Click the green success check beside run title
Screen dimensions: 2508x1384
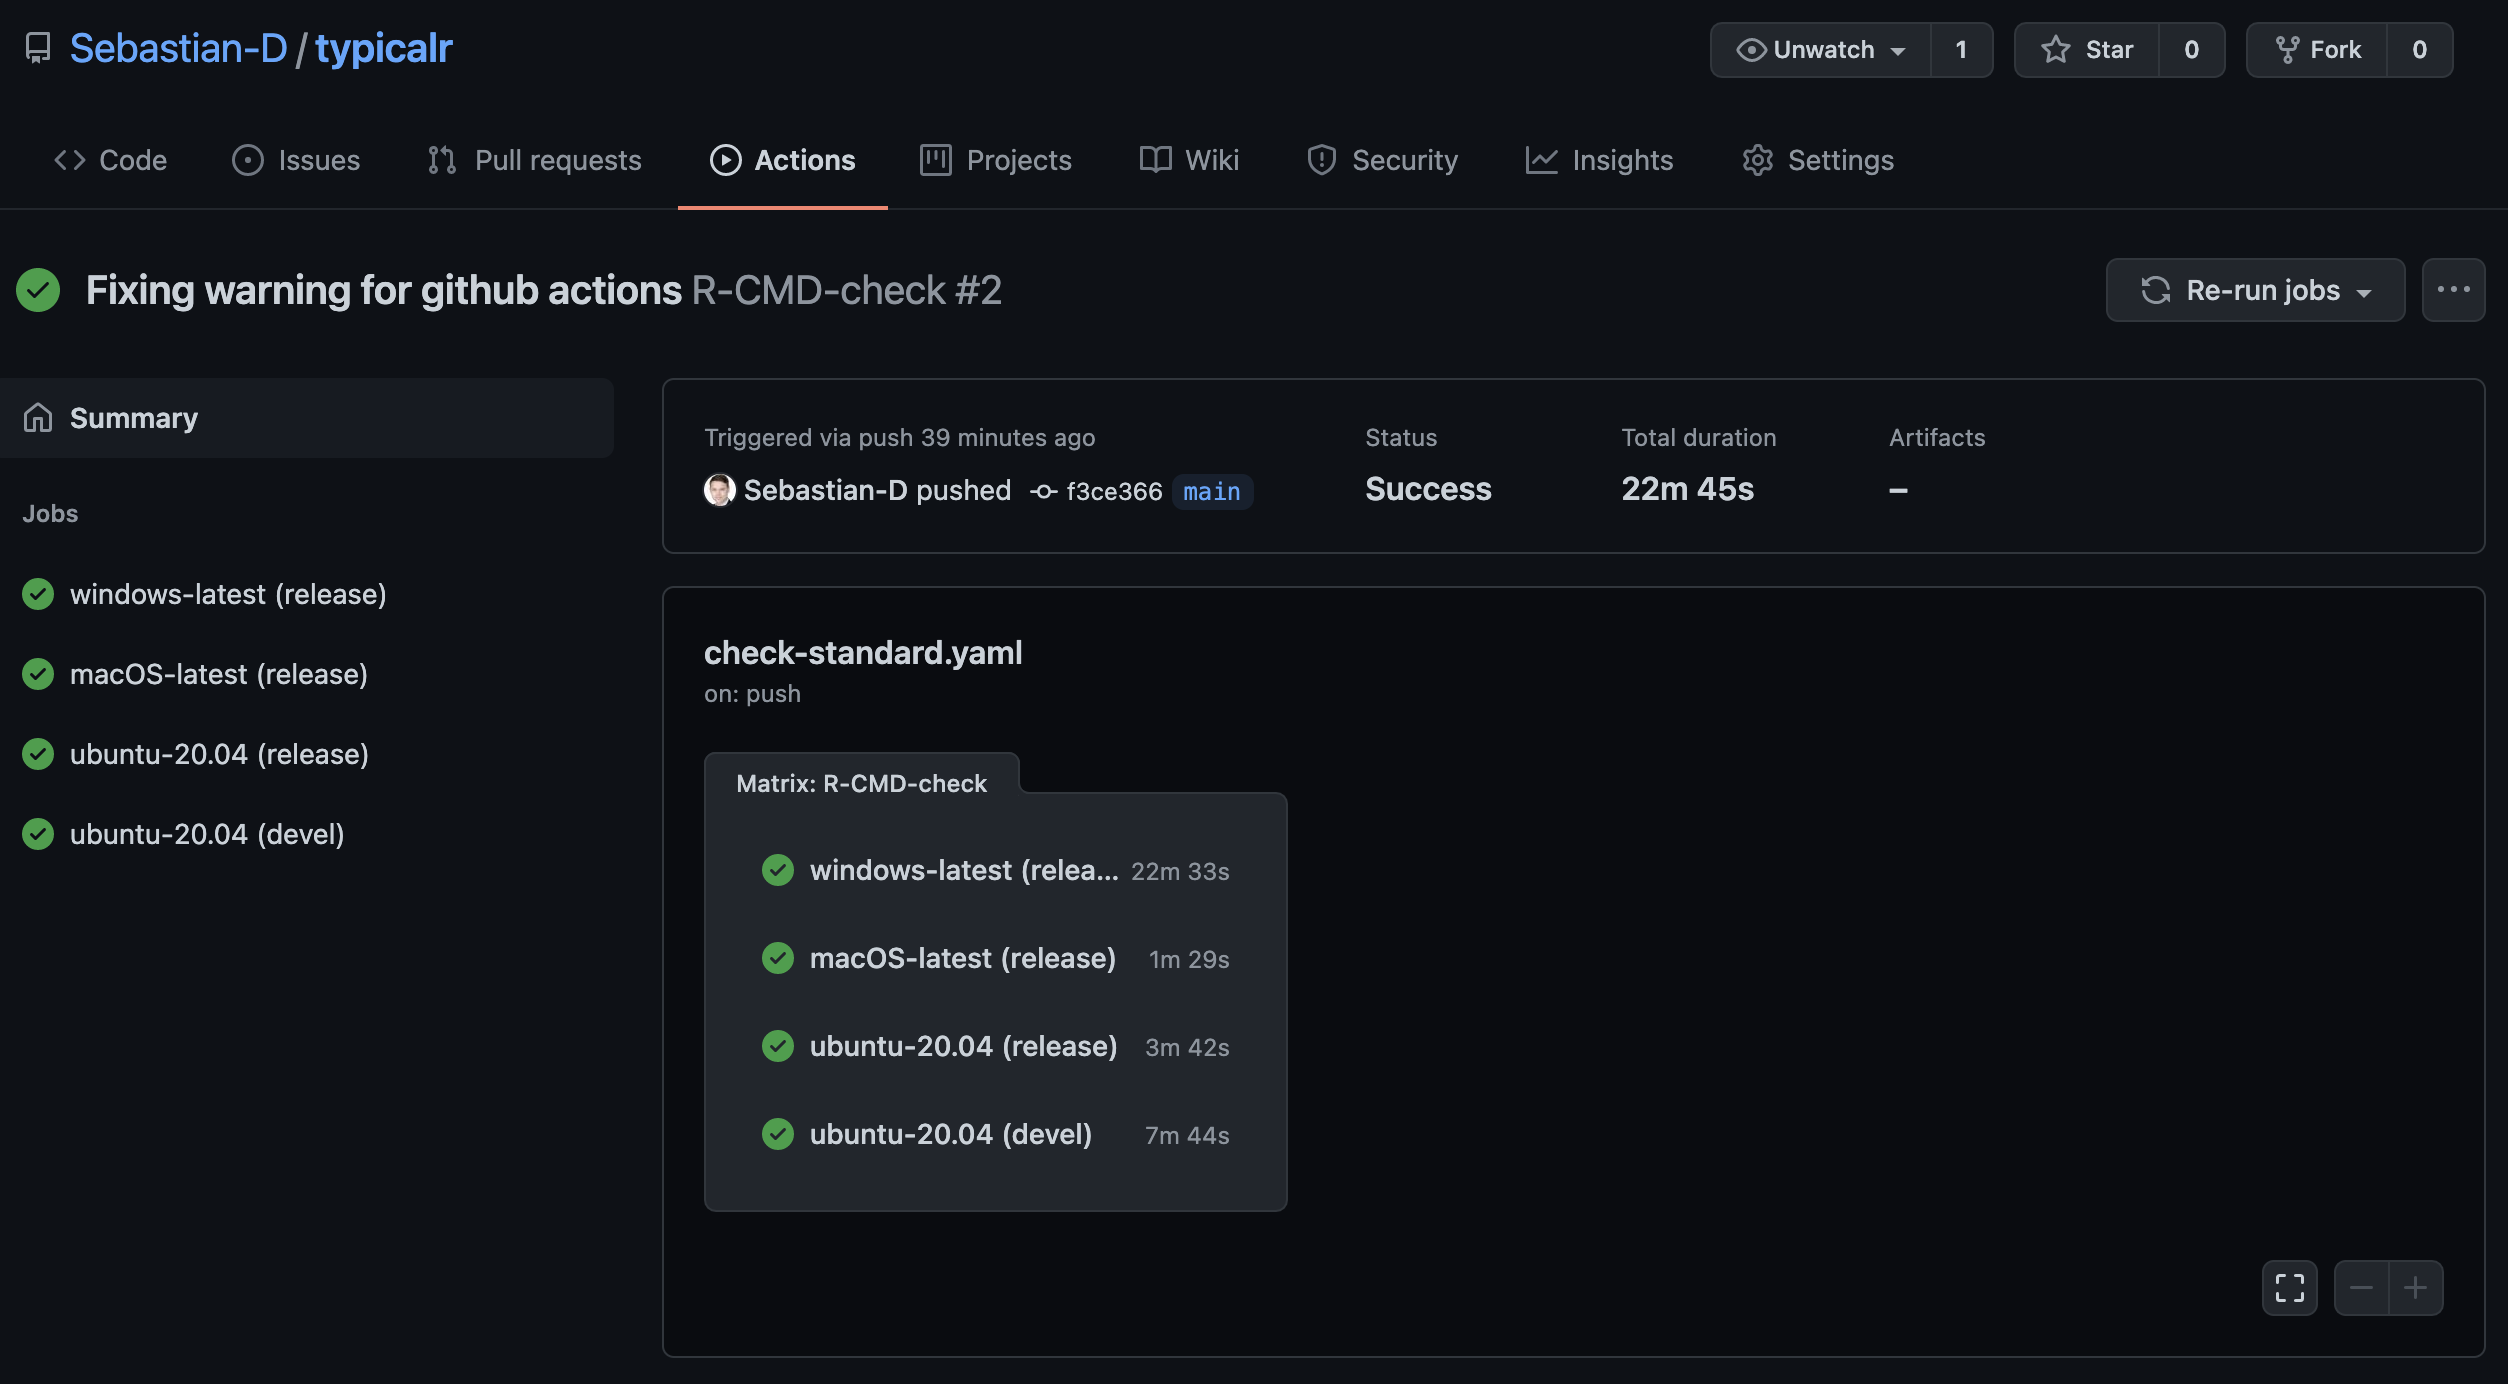click(38, 290)
